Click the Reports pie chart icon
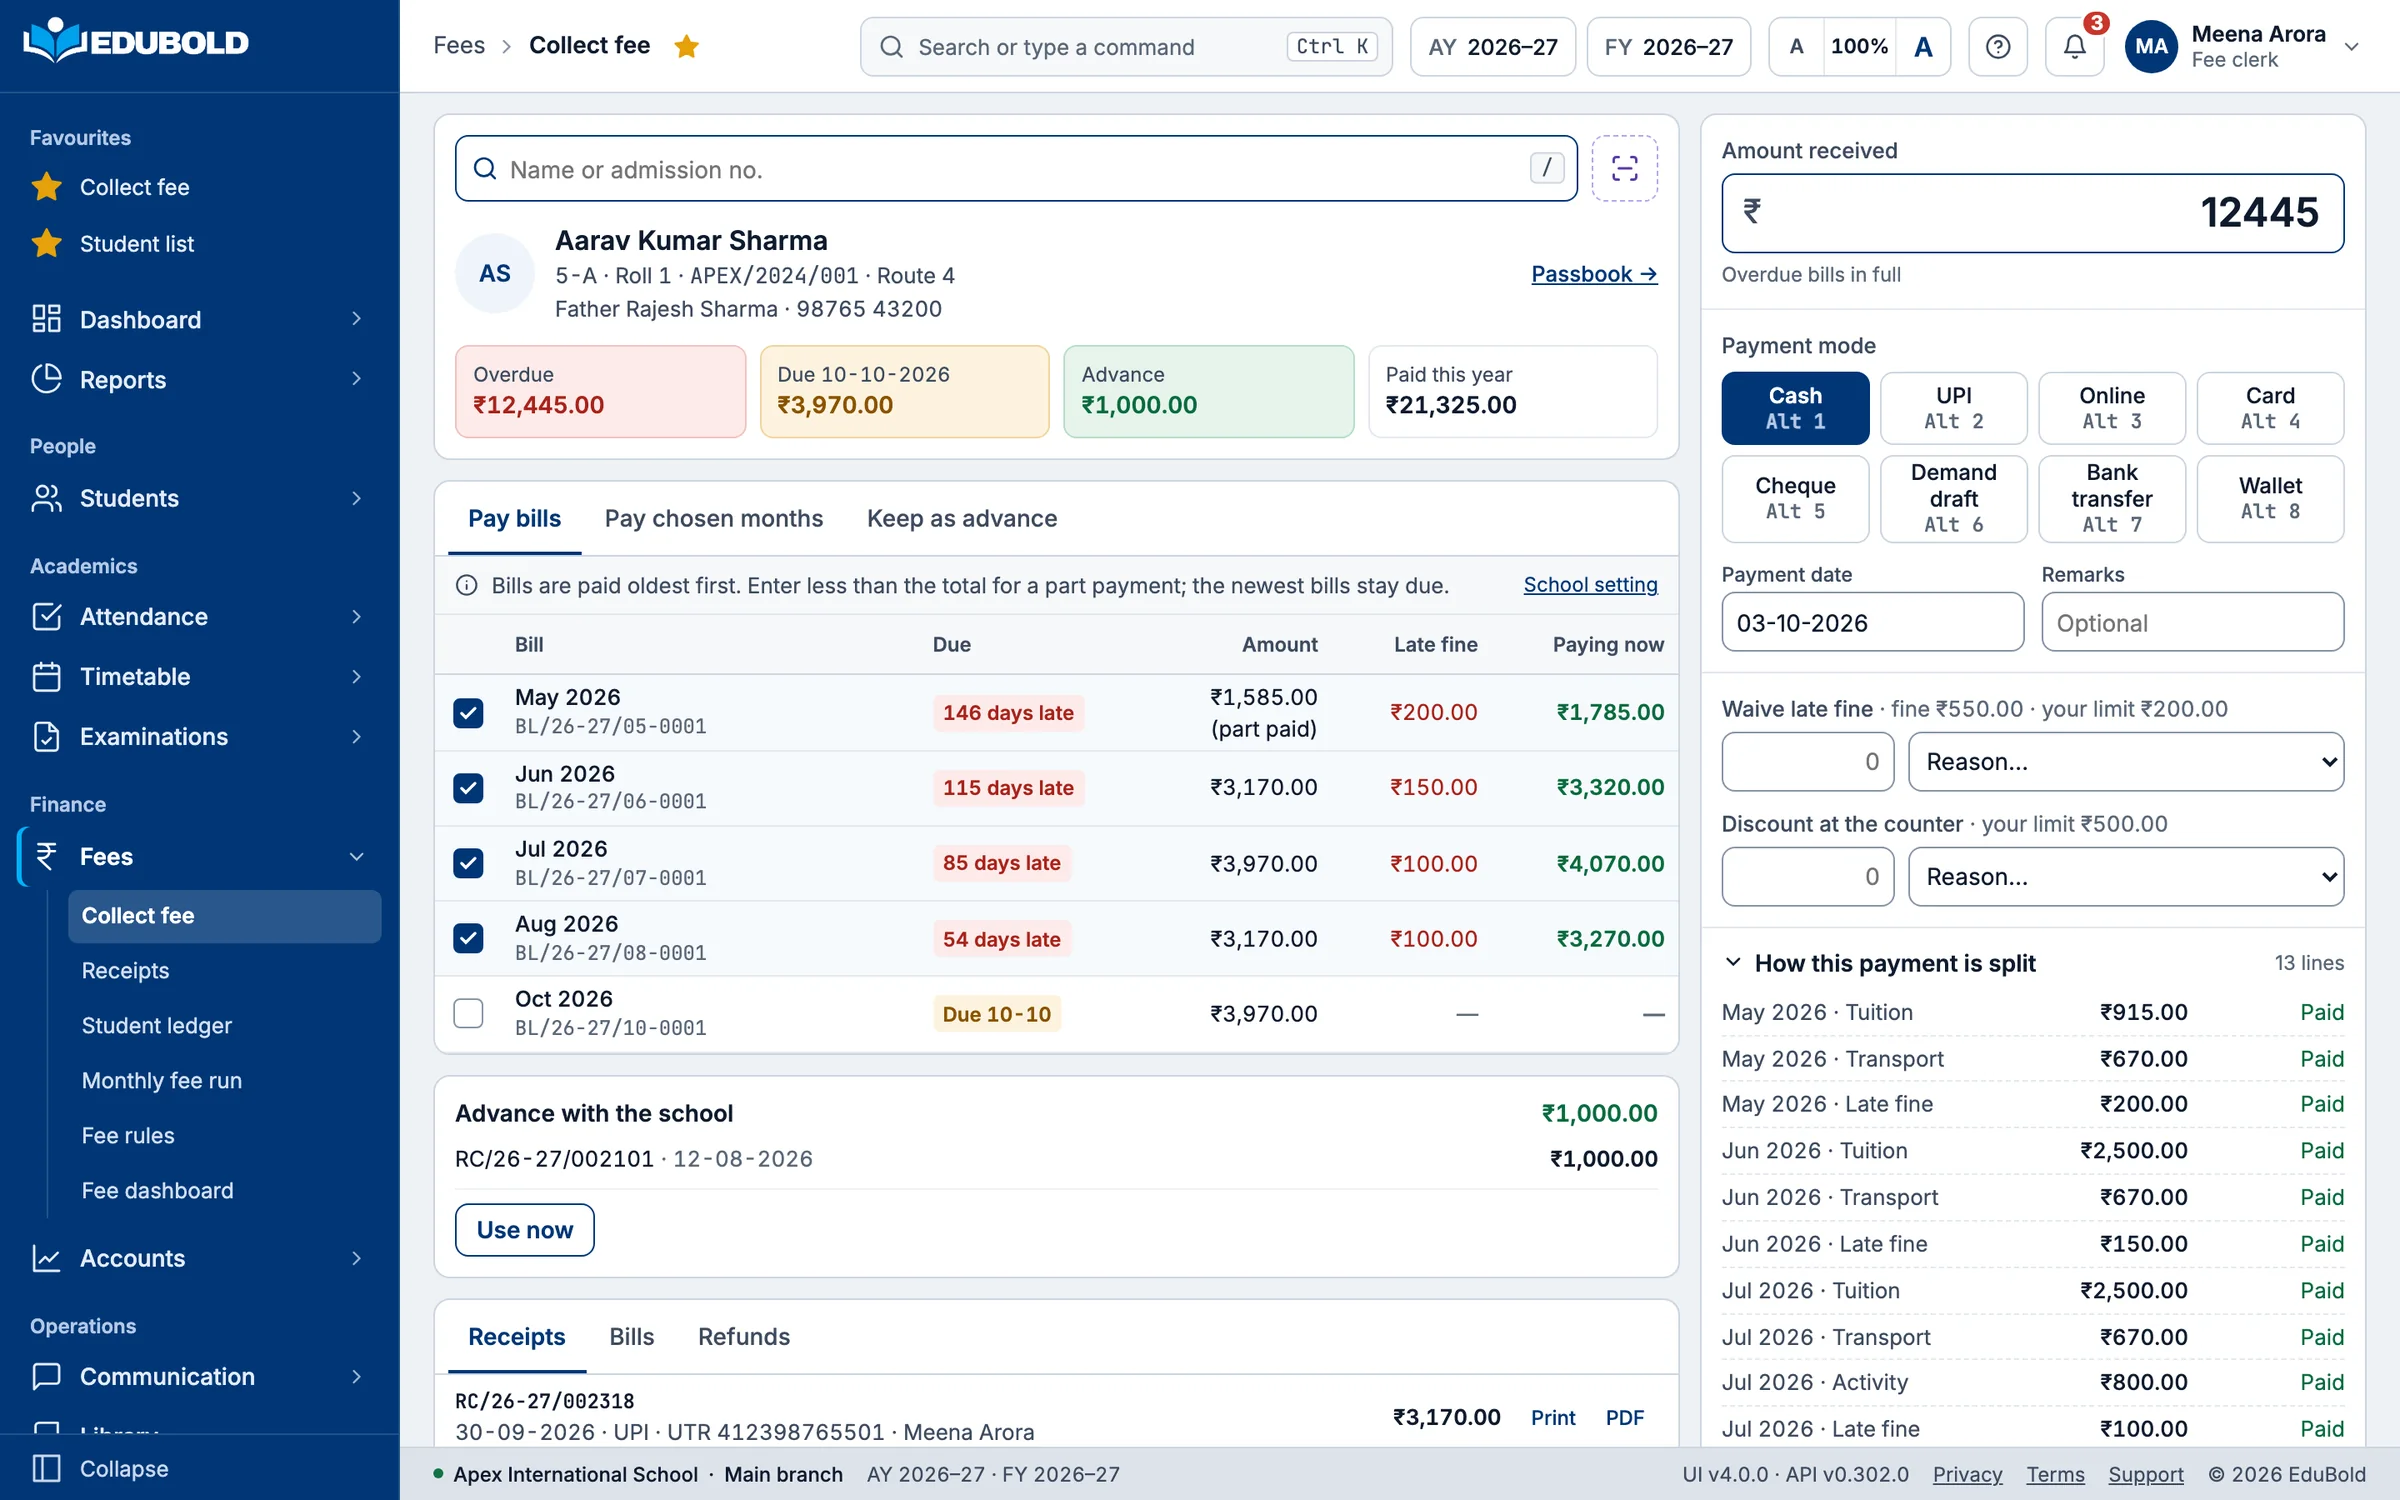 [46, 379]
